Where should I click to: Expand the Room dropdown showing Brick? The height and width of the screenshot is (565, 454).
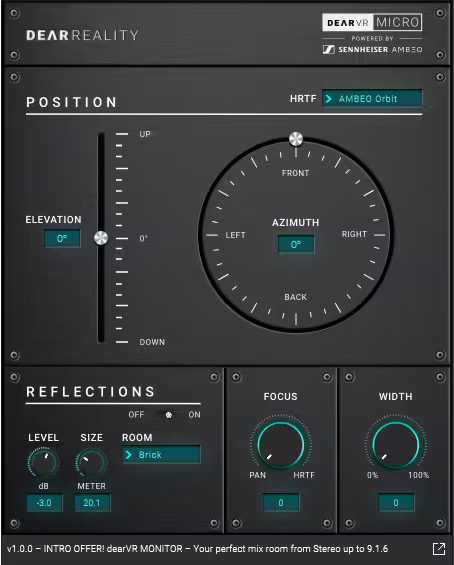pos(161,454)
